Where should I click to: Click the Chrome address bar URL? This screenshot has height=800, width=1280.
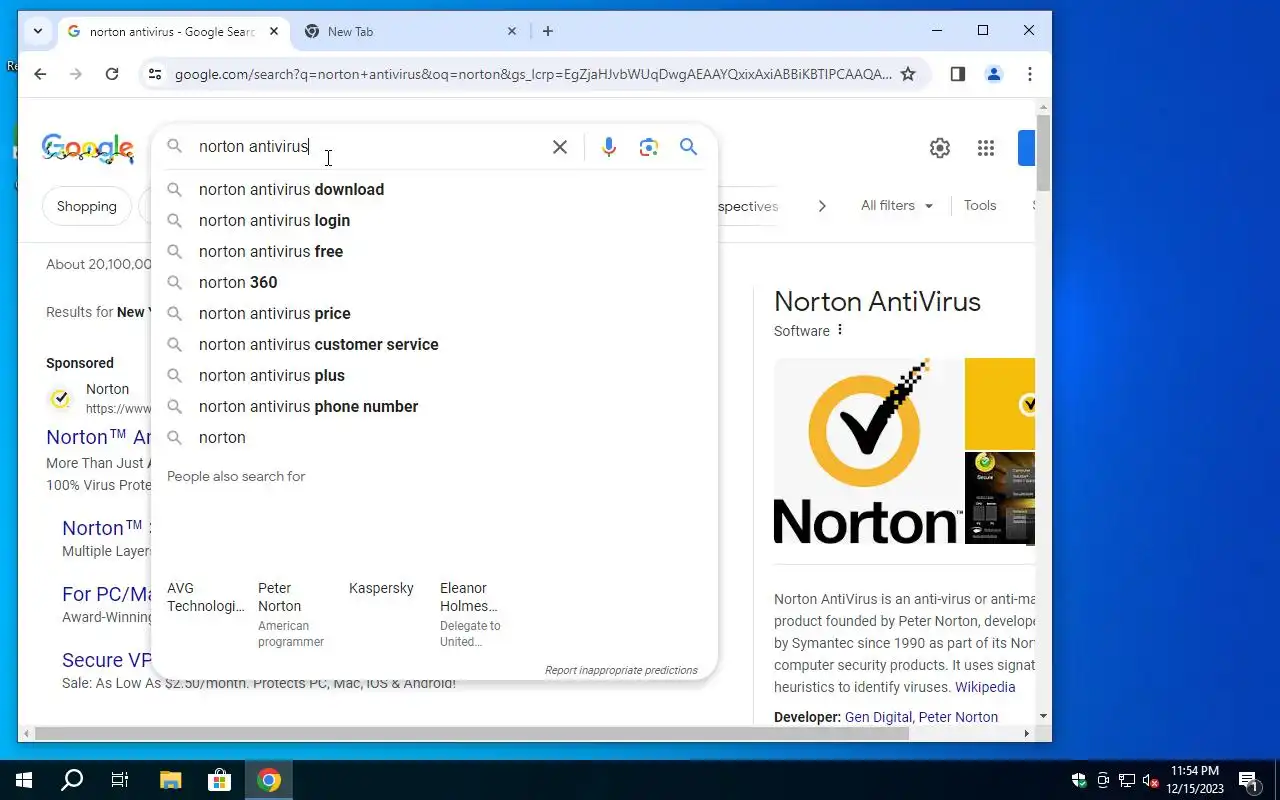point(533,74)
